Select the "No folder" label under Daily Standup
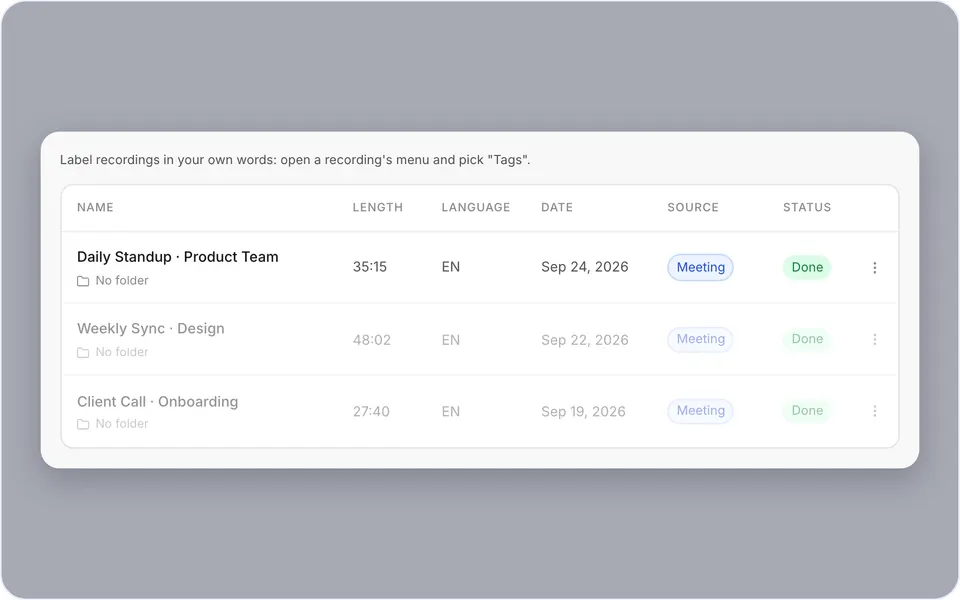Screen dimensions: 960x600 click(122, 280)
